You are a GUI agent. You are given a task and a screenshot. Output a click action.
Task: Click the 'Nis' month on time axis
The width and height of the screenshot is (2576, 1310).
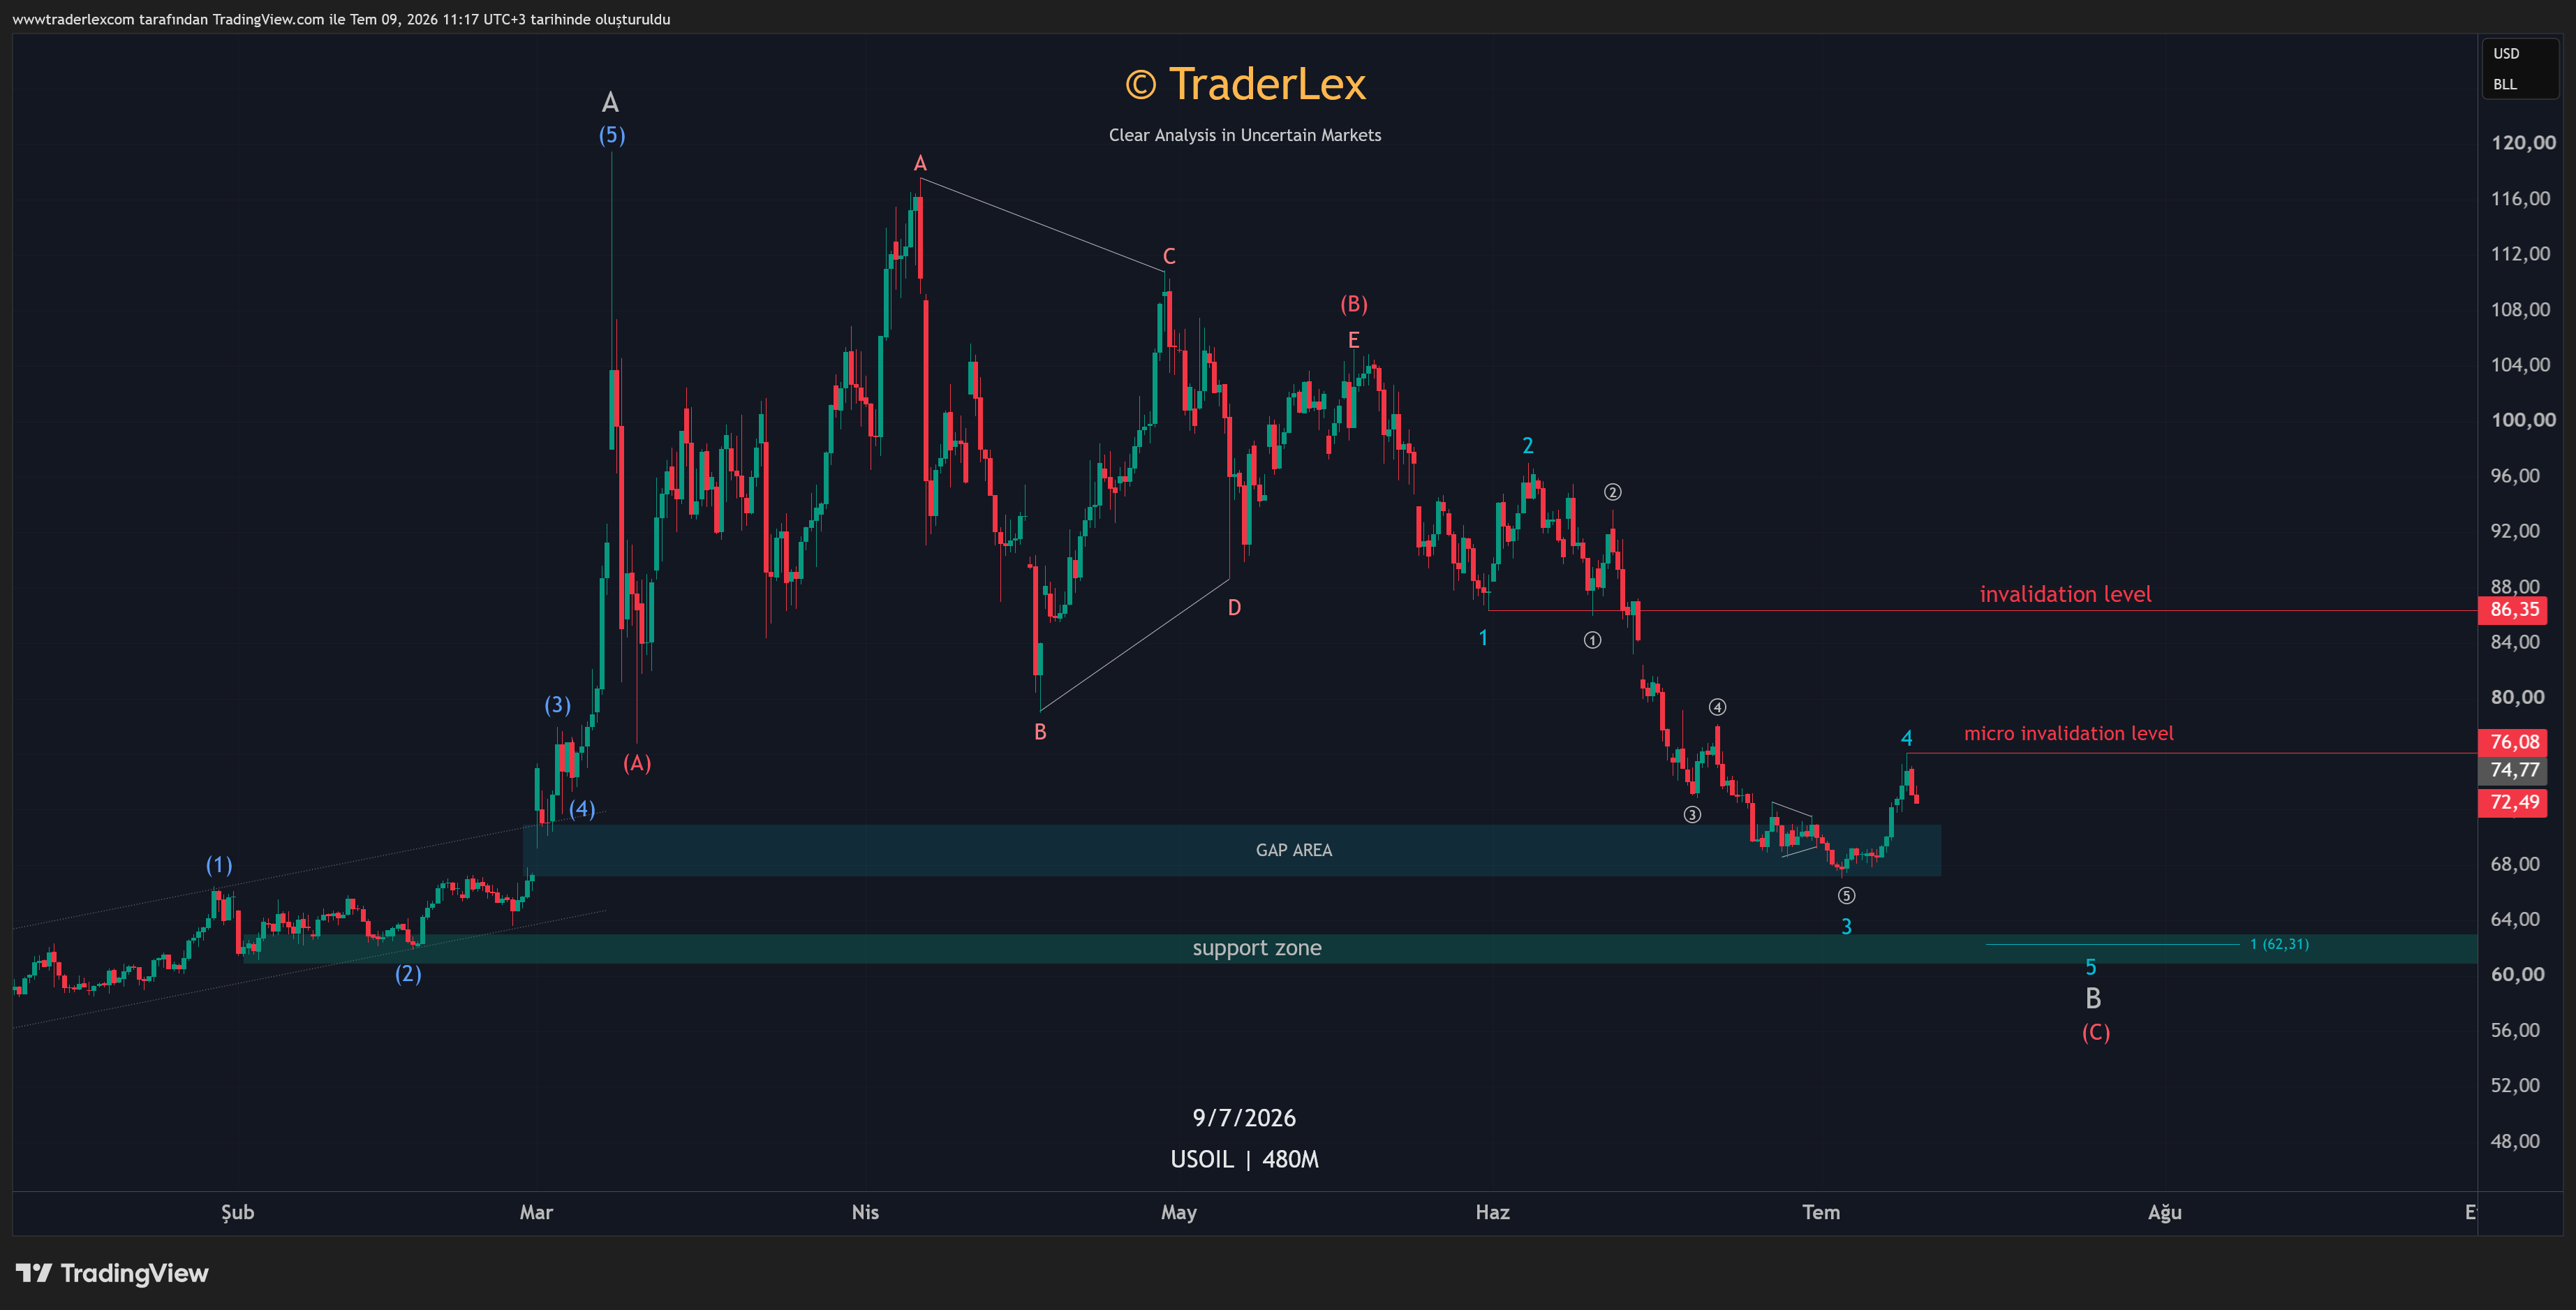tap(865, 1212)
